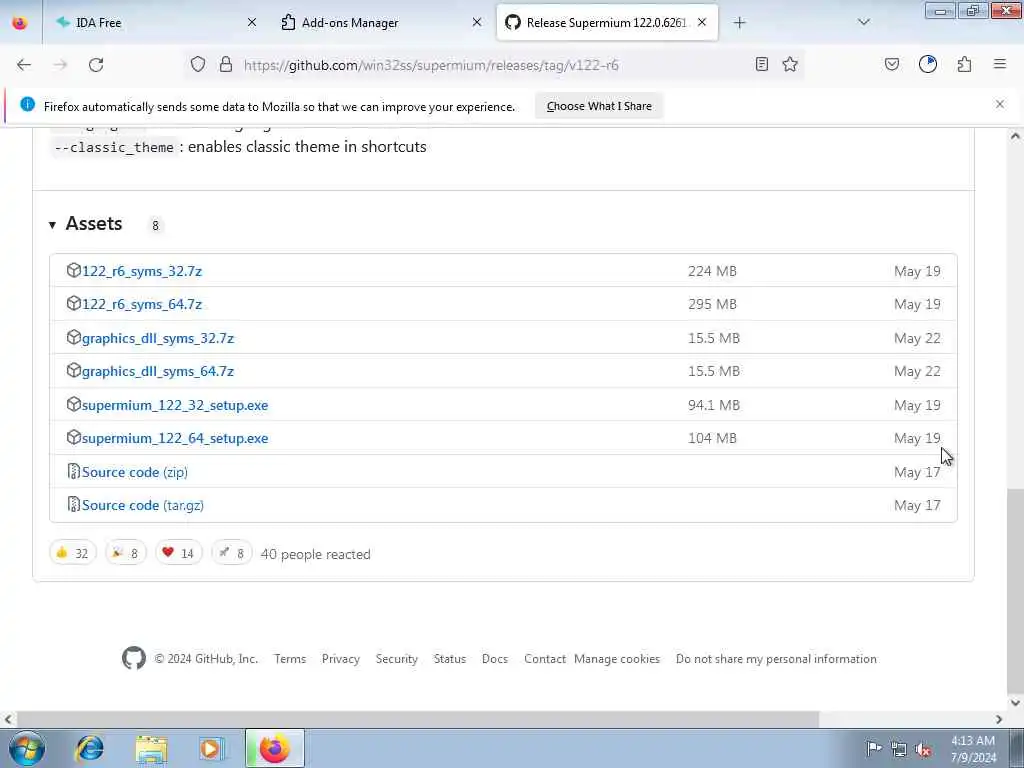Image resolution: width=1024 pixels, height=768 pixels.
Task: Click Action Center flag tray icon
Action: (x=874, y=748)
